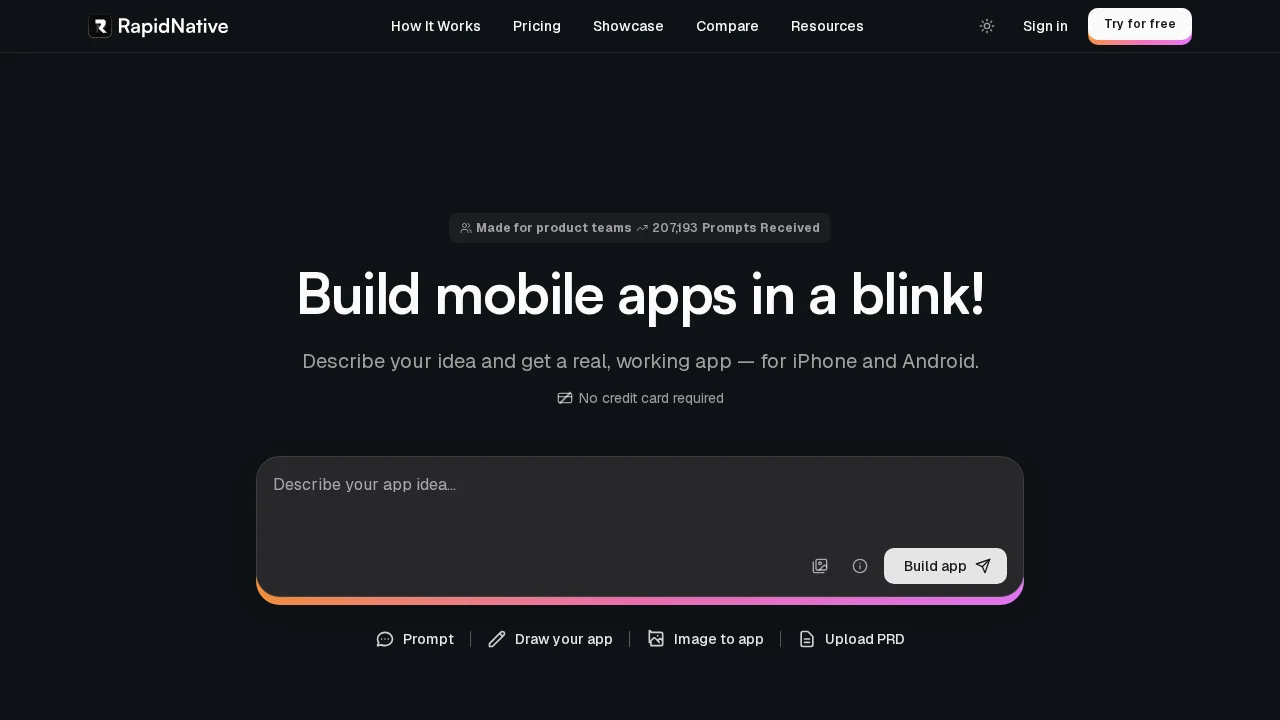This screenshot has width=1280, height=720.
Task: Browse the Showcase section
Action: [628, 26]
